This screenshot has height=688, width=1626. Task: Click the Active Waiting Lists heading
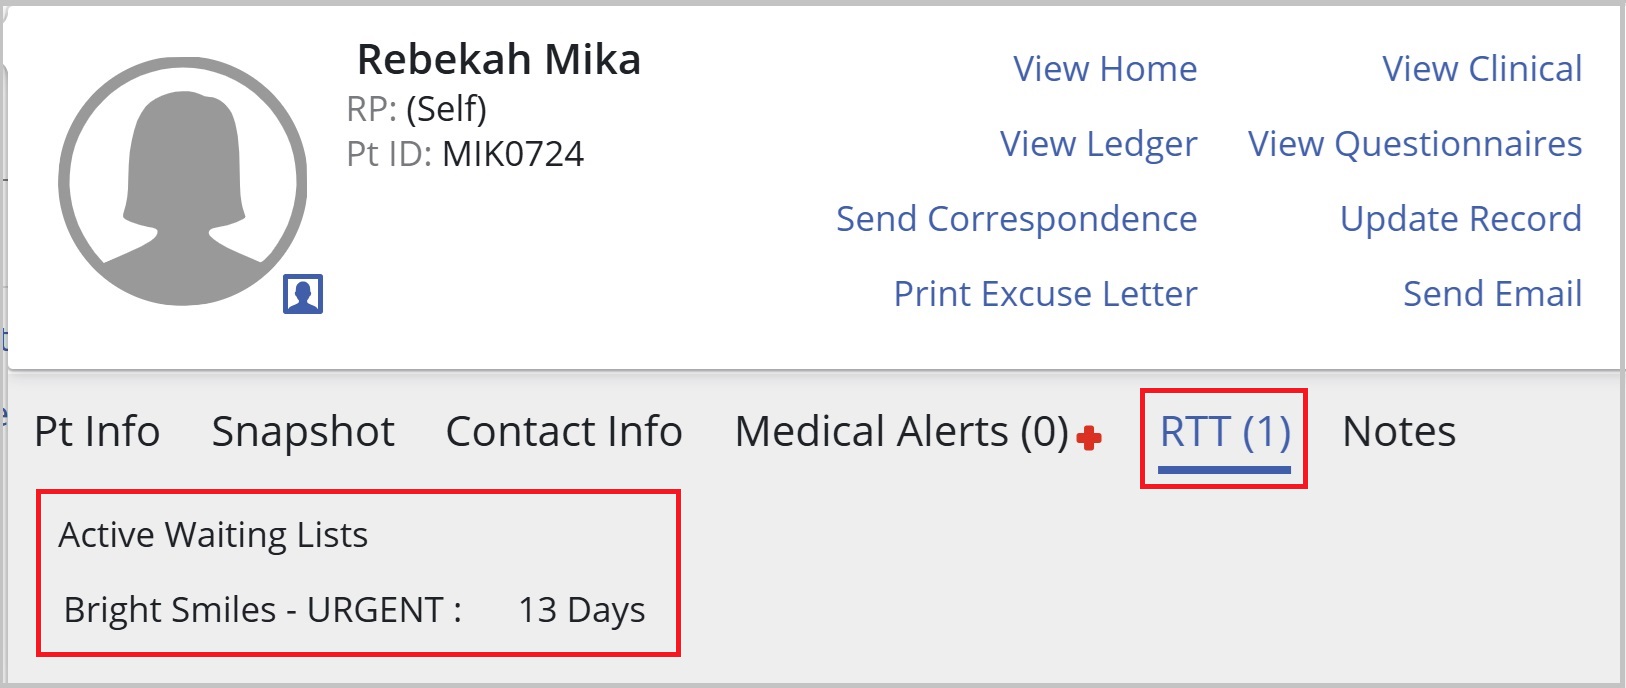pos(213,535)
